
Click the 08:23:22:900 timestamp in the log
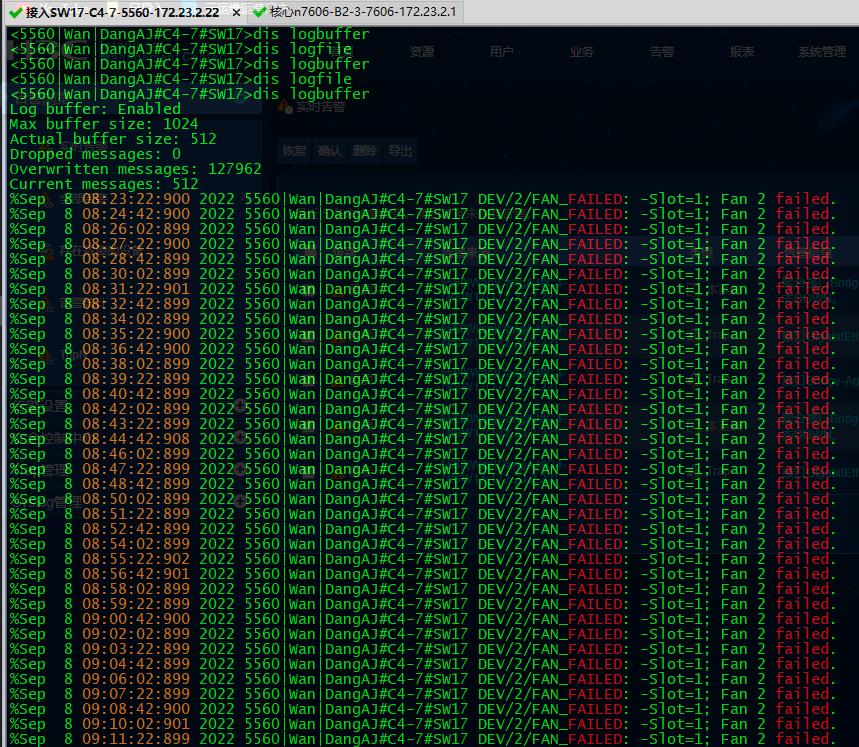[x=136, y=199]
